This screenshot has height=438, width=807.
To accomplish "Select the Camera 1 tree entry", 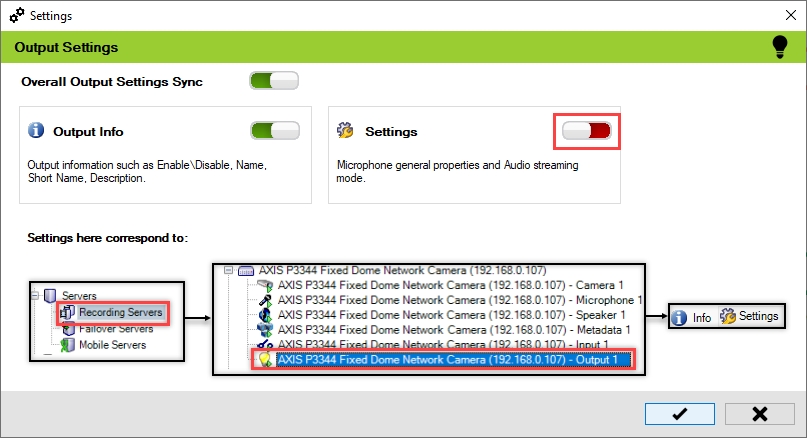I will 454,285.
